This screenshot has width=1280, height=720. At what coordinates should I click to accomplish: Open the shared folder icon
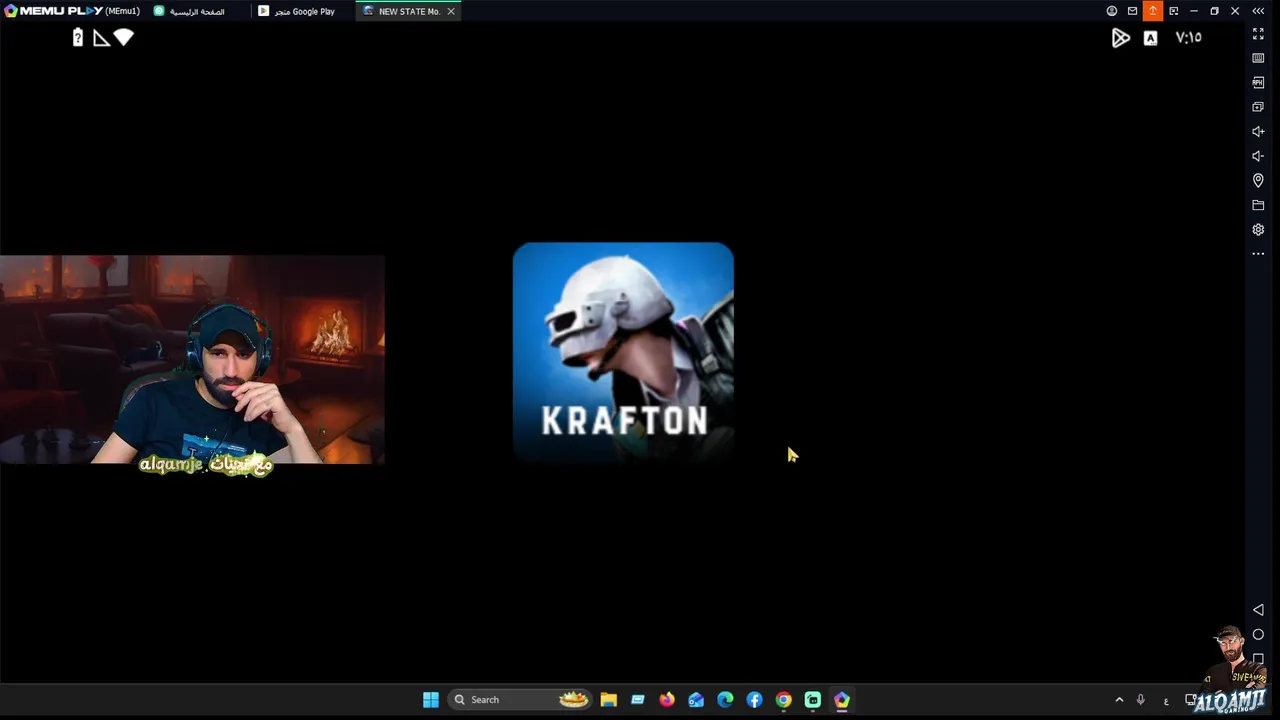tap(1258, 205)
